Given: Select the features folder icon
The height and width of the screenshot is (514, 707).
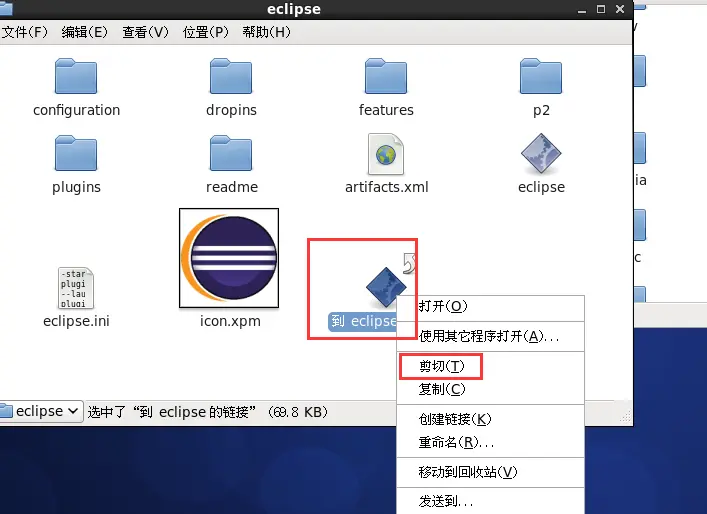Looking at the screenshot, I should tap(386, 76).
